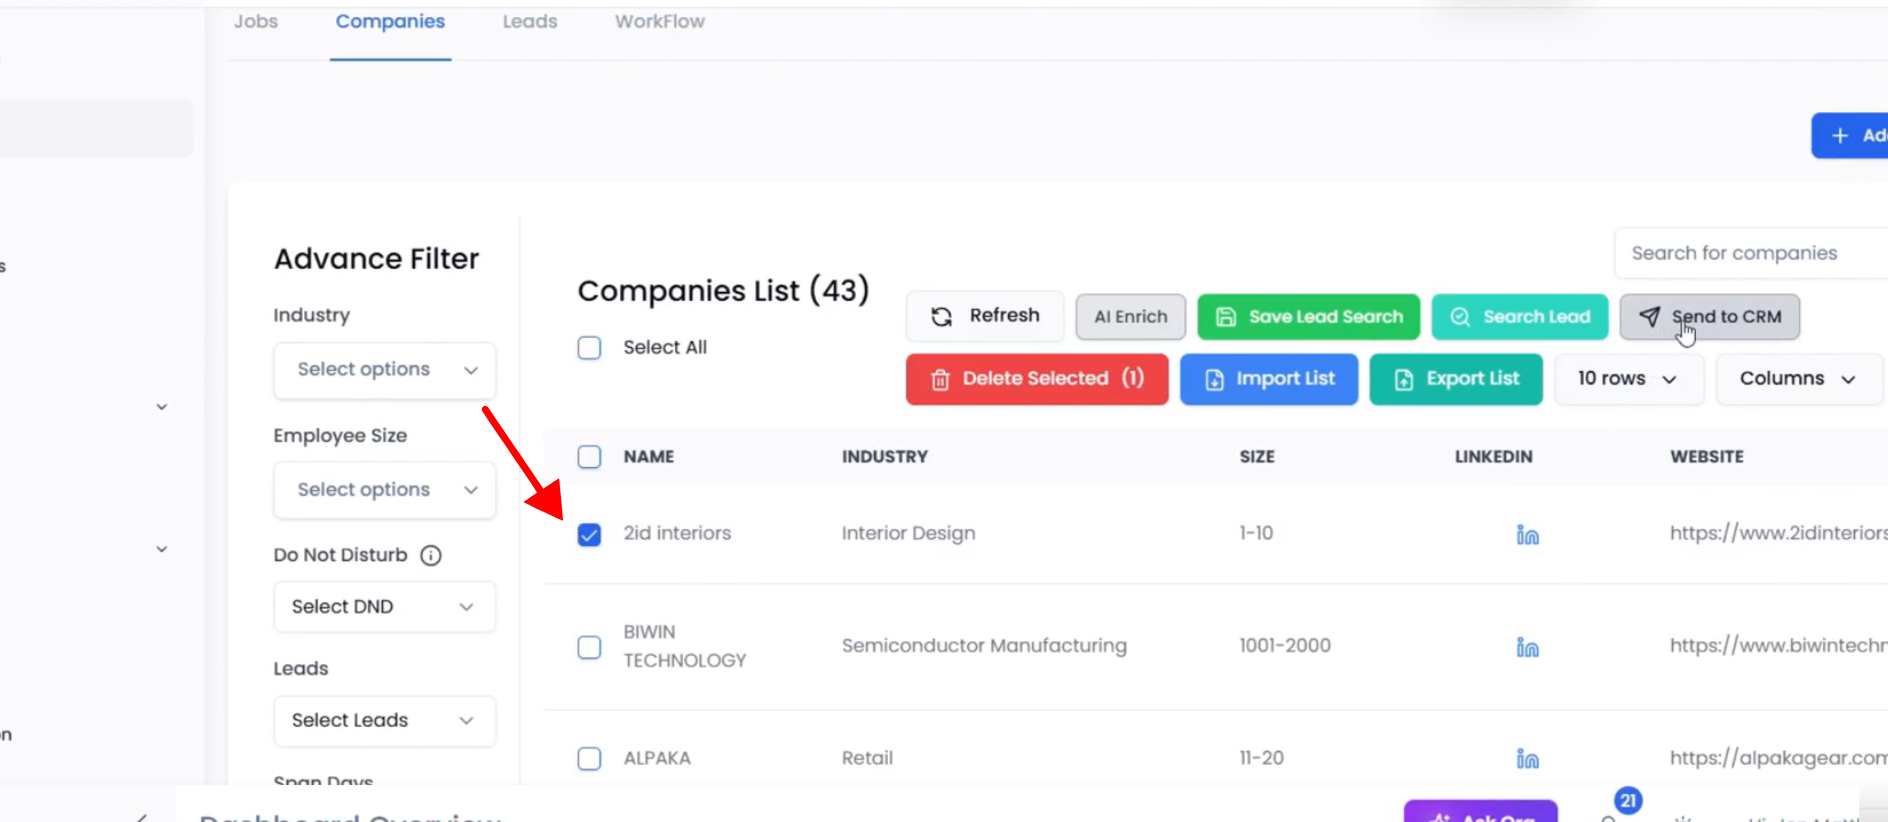The width and height of the screenshot is (1888, 822).
Task: Tick the ALPAKA row checkbox
Action: click(590, 759)
